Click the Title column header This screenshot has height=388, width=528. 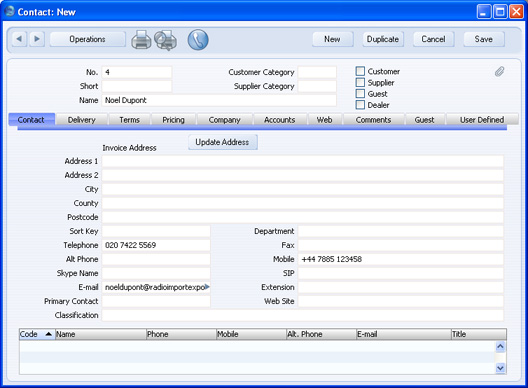coord(478,334)
